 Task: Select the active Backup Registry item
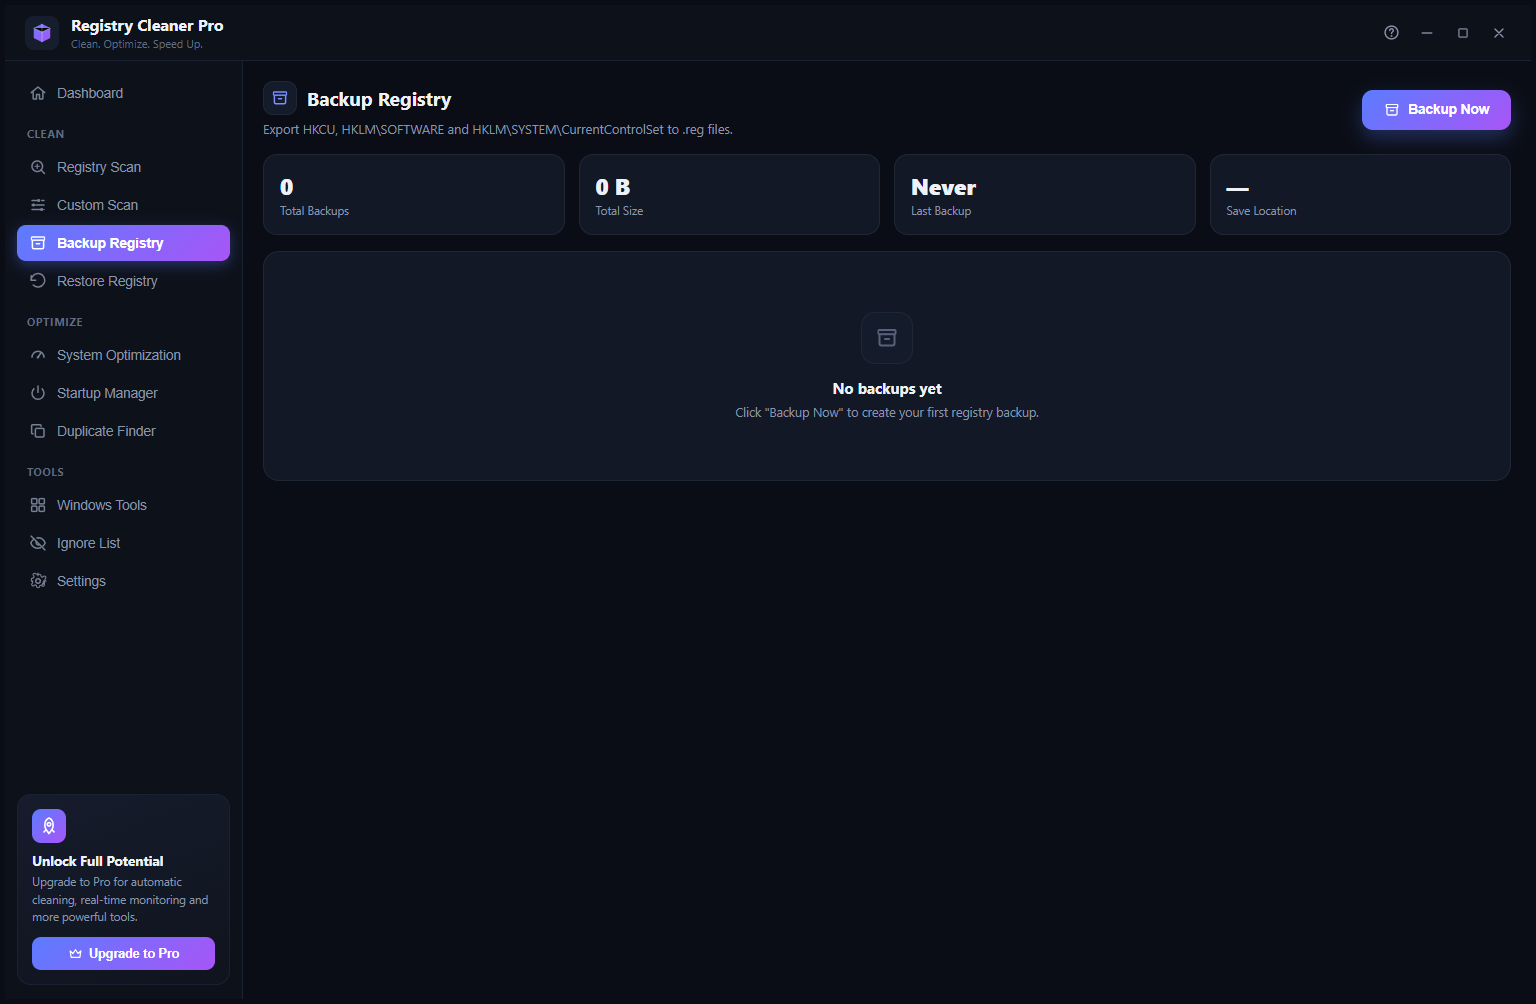tap(123, 243)
